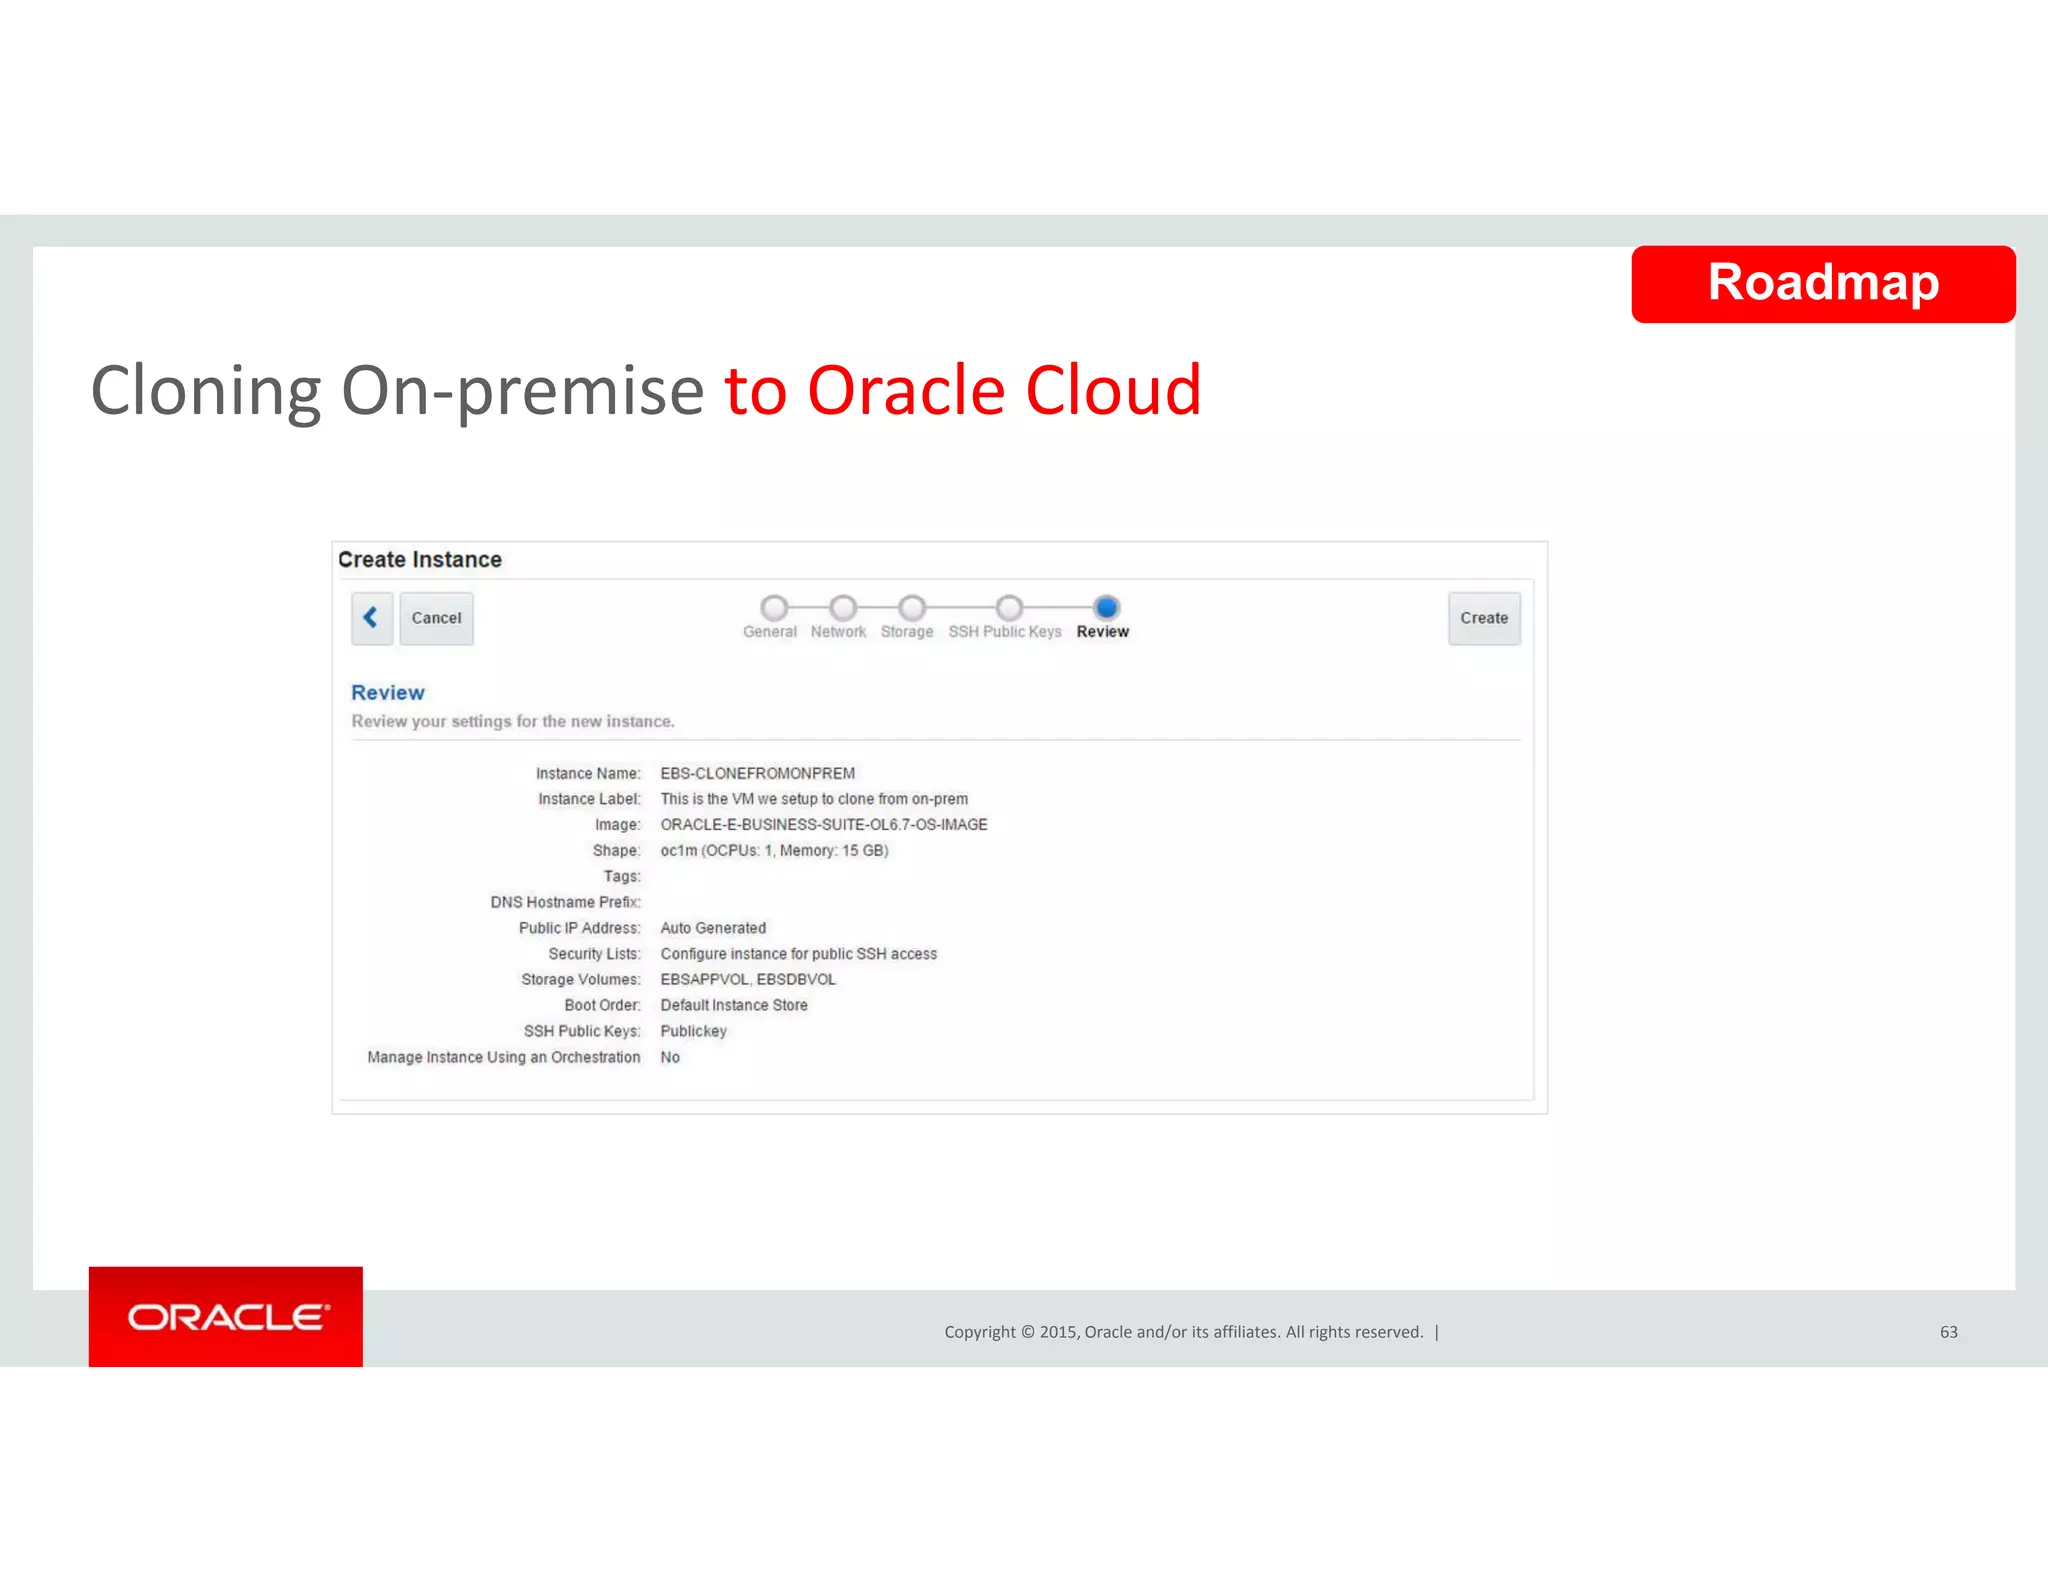
Task: Click slide page number 63
Action: [1949, 1332]
